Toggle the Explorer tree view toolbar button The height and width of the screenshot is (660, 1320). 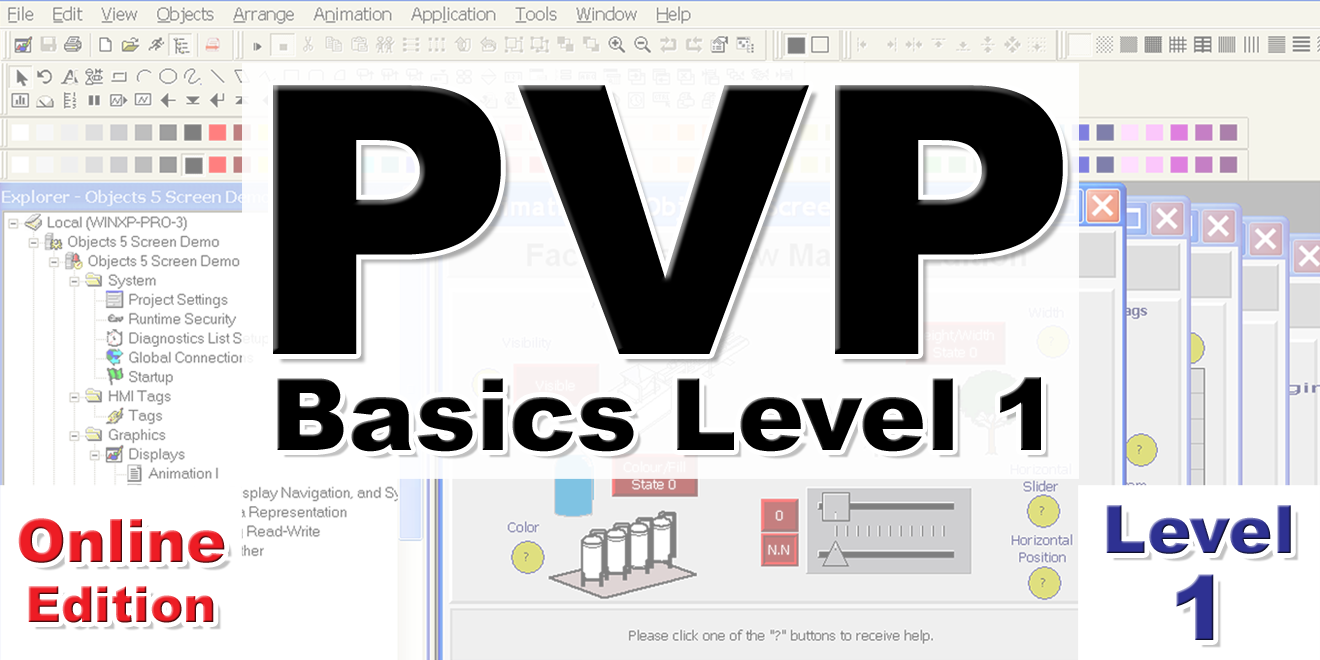pyautogui.click(x=181, y=45)
